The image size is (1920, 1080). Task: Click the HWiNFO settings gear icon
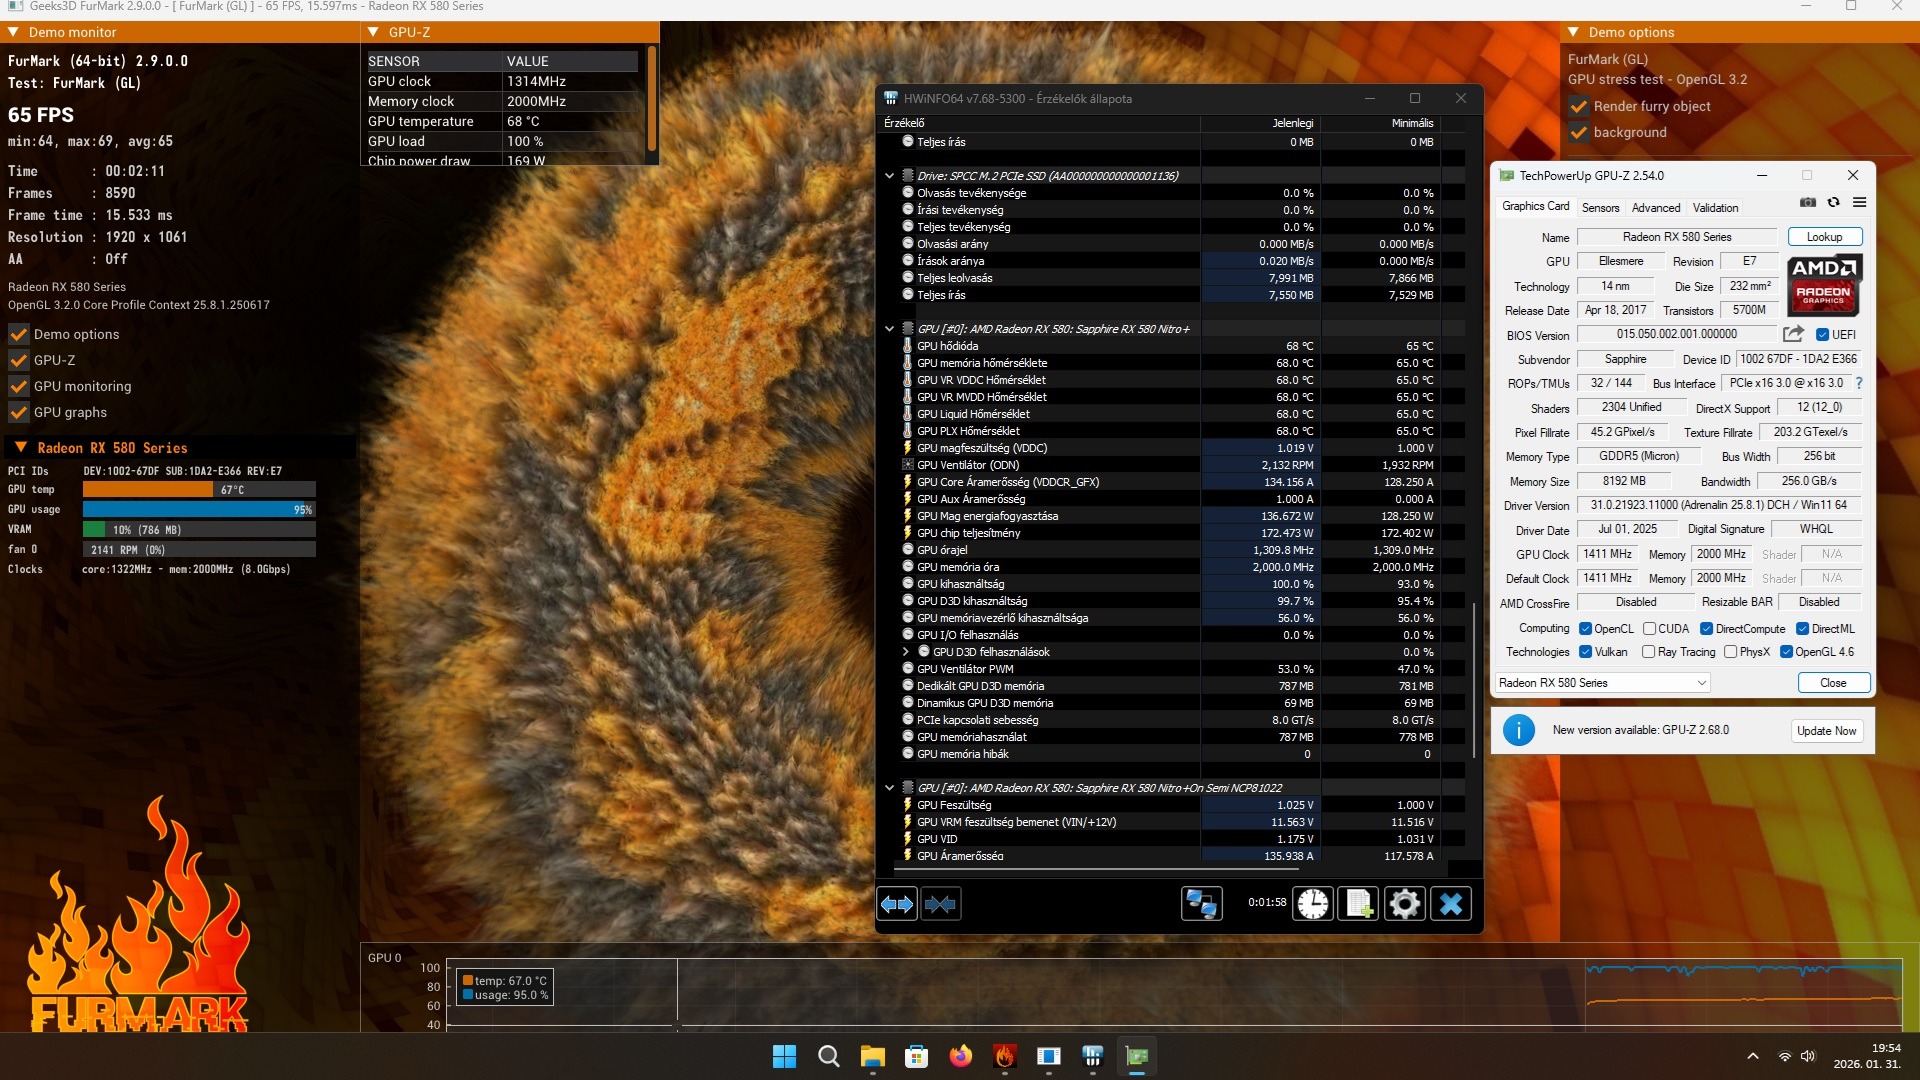click(x=1405, y=904)
